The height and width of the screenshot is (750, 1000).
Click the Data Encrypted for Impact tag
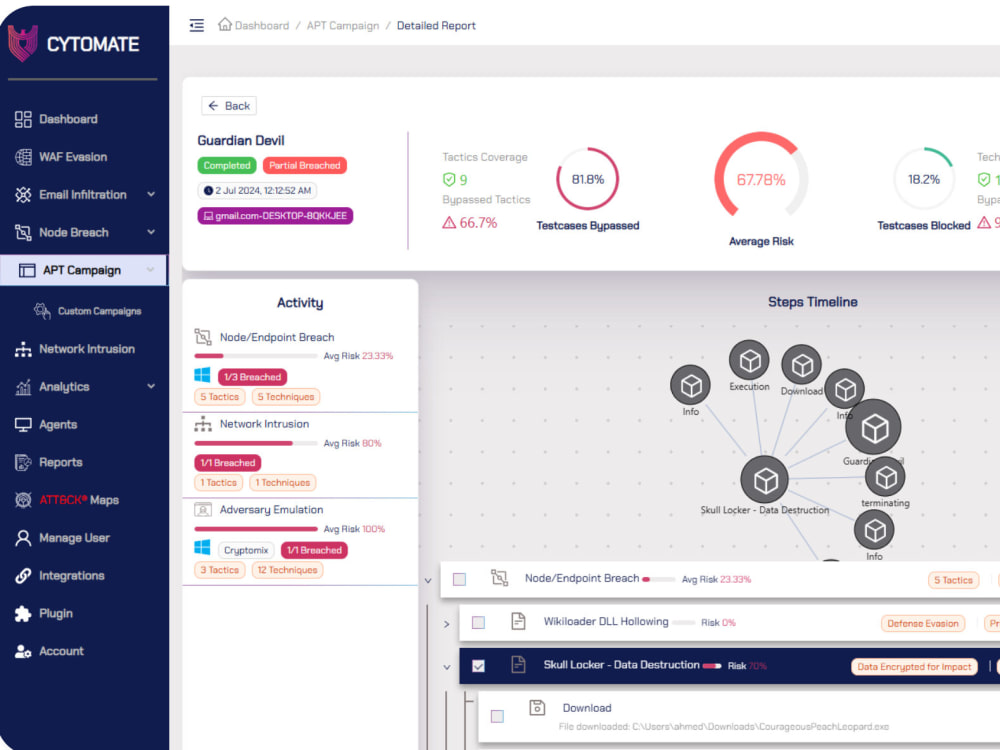[x=914, y=667]
